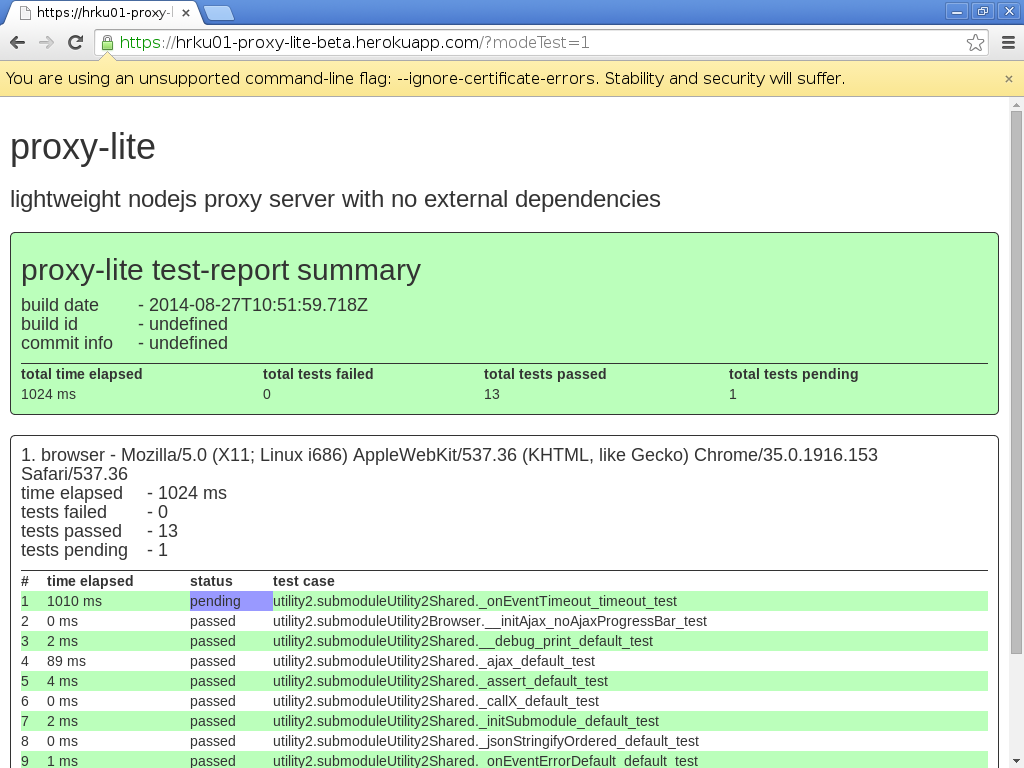This screenshot has width=1024, height=768.
Task: Click the _onEventTimeout_timeout_test test case
Action: point(475,601)
